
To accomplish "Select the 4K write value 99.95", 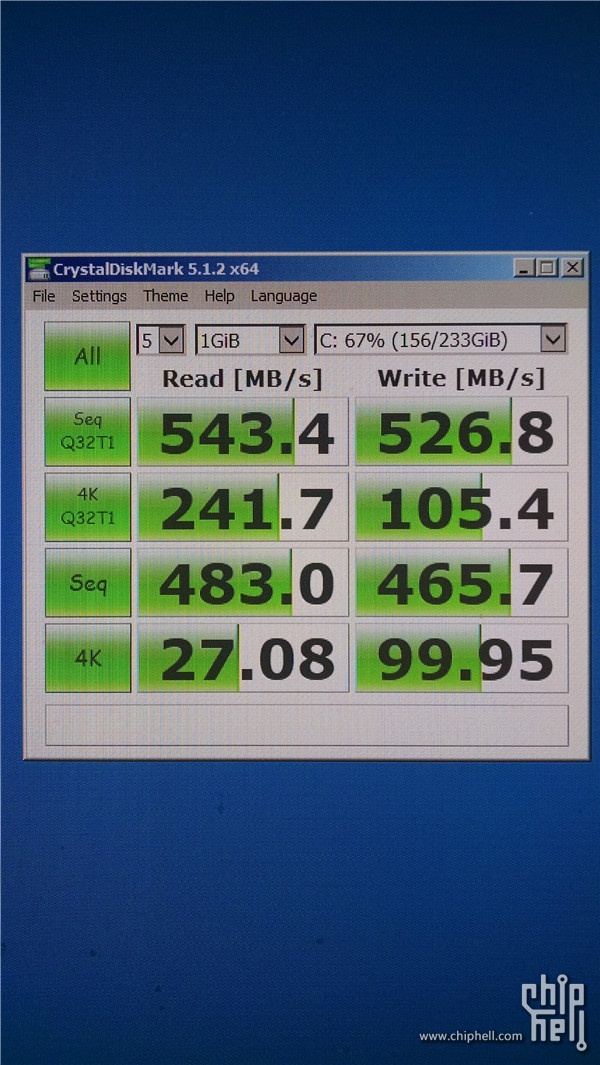I will 461,658.
